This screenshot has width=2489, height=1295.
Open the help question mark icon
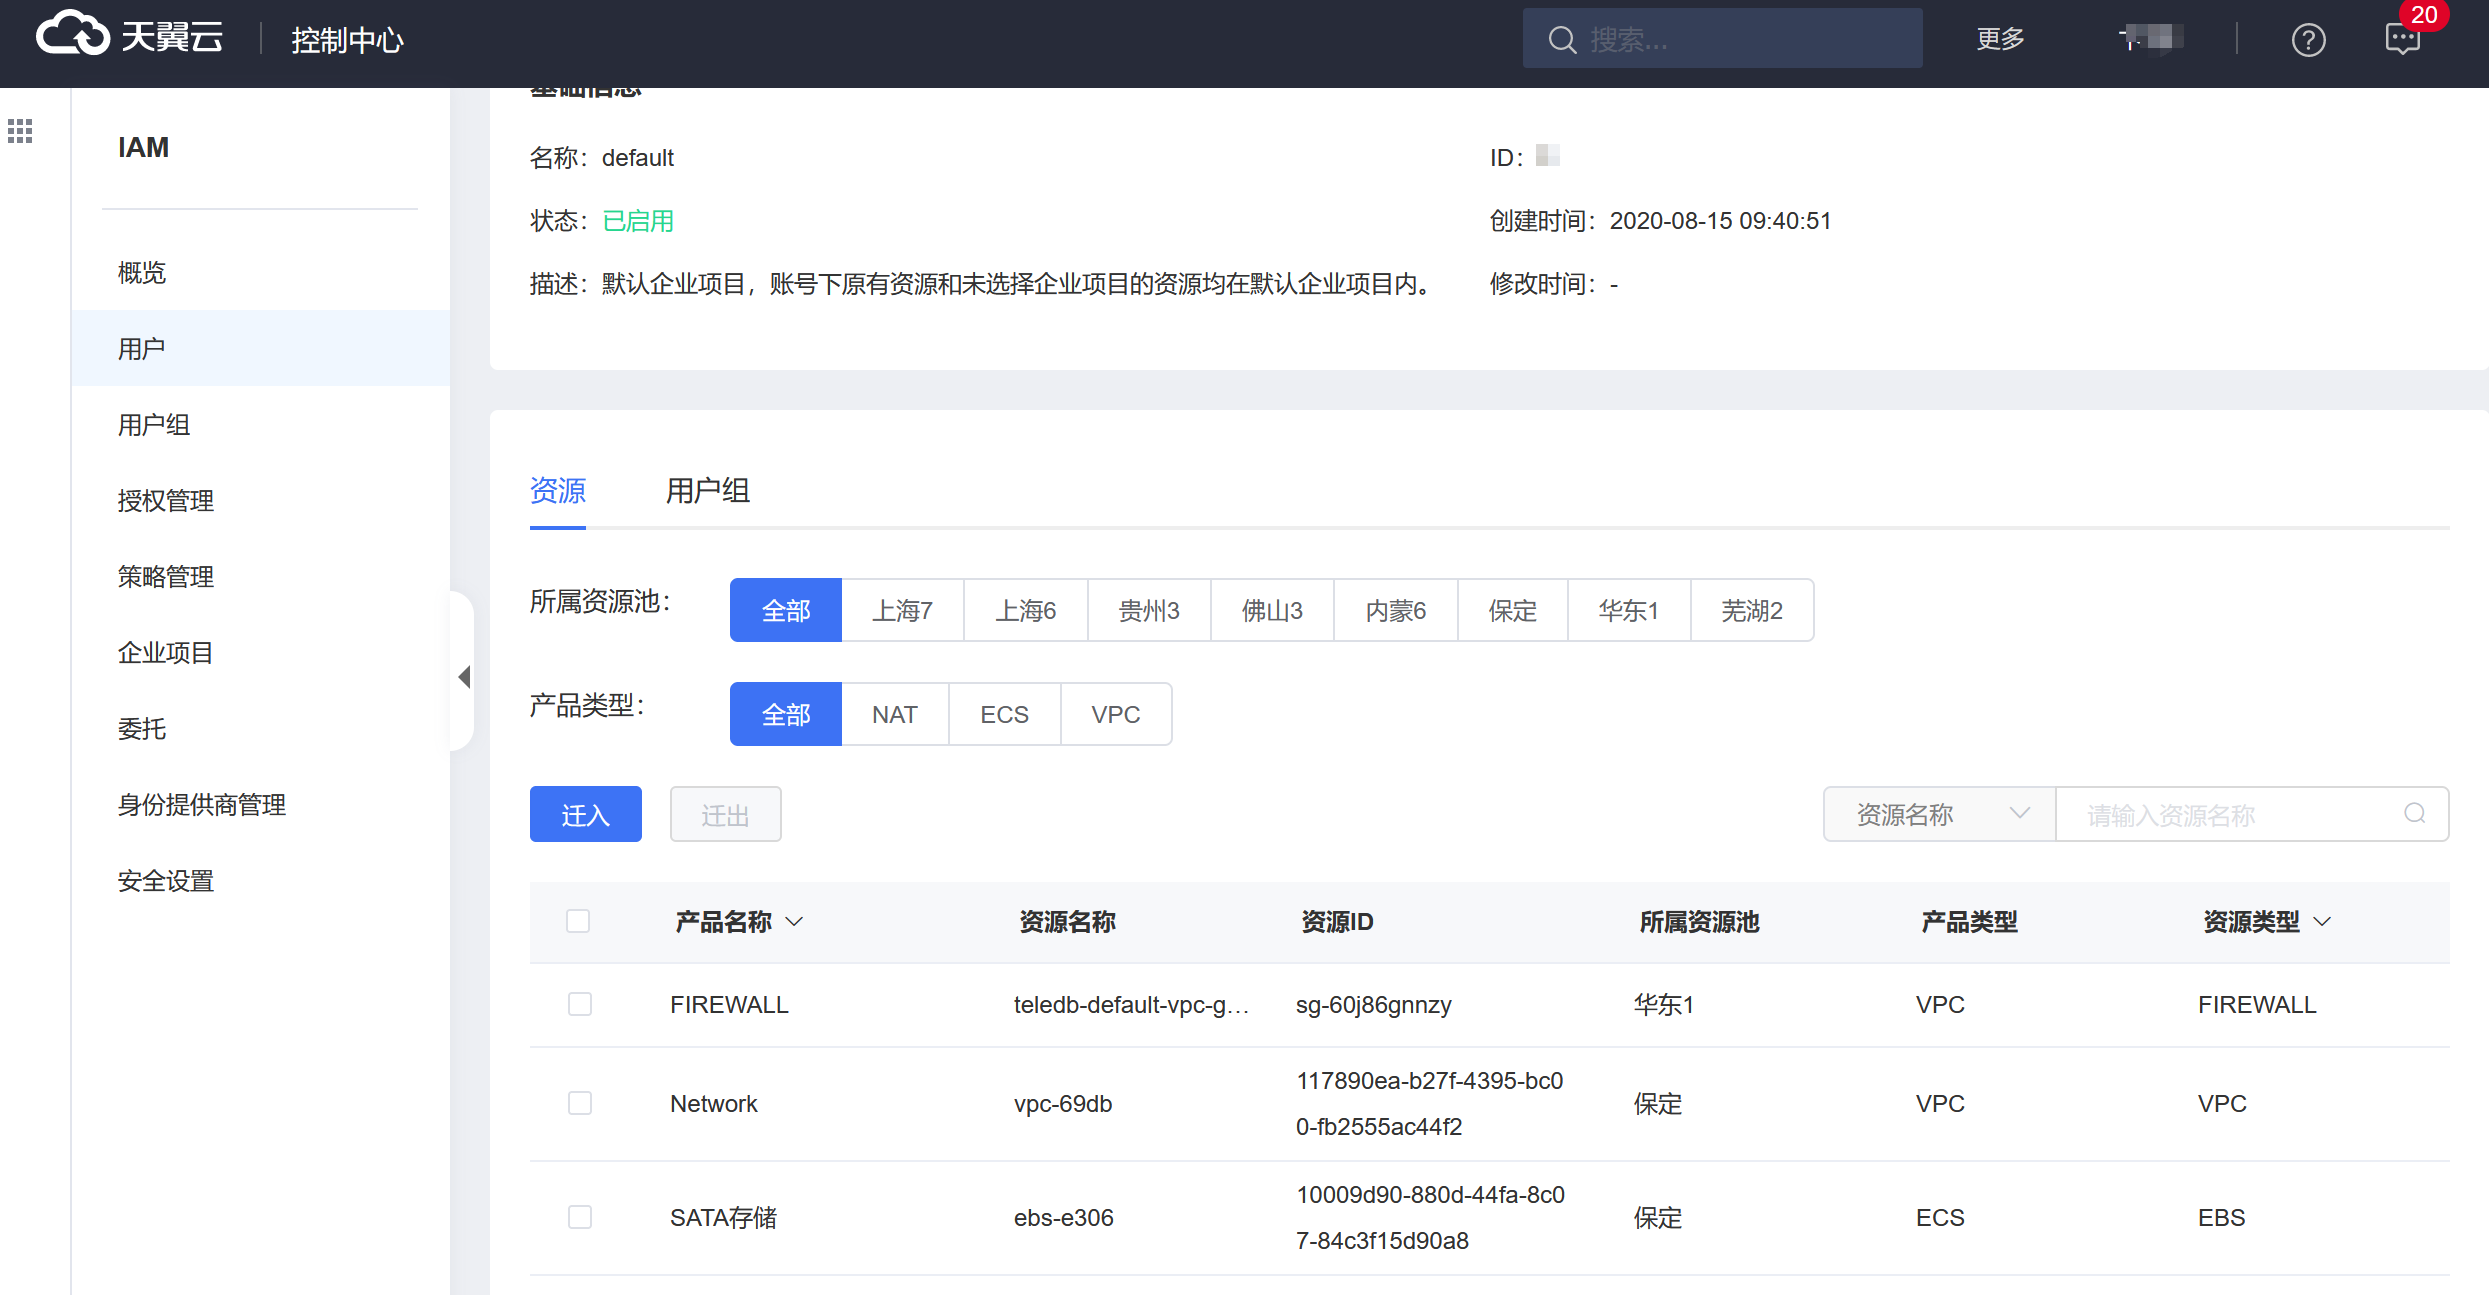(x=2308, y=40)
